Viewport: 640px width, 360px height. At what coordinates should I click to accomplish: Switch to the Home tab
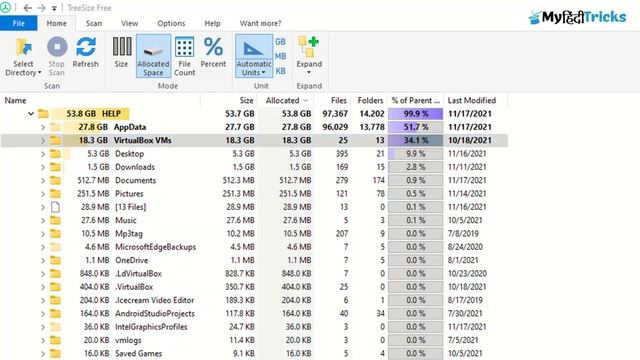56,23
